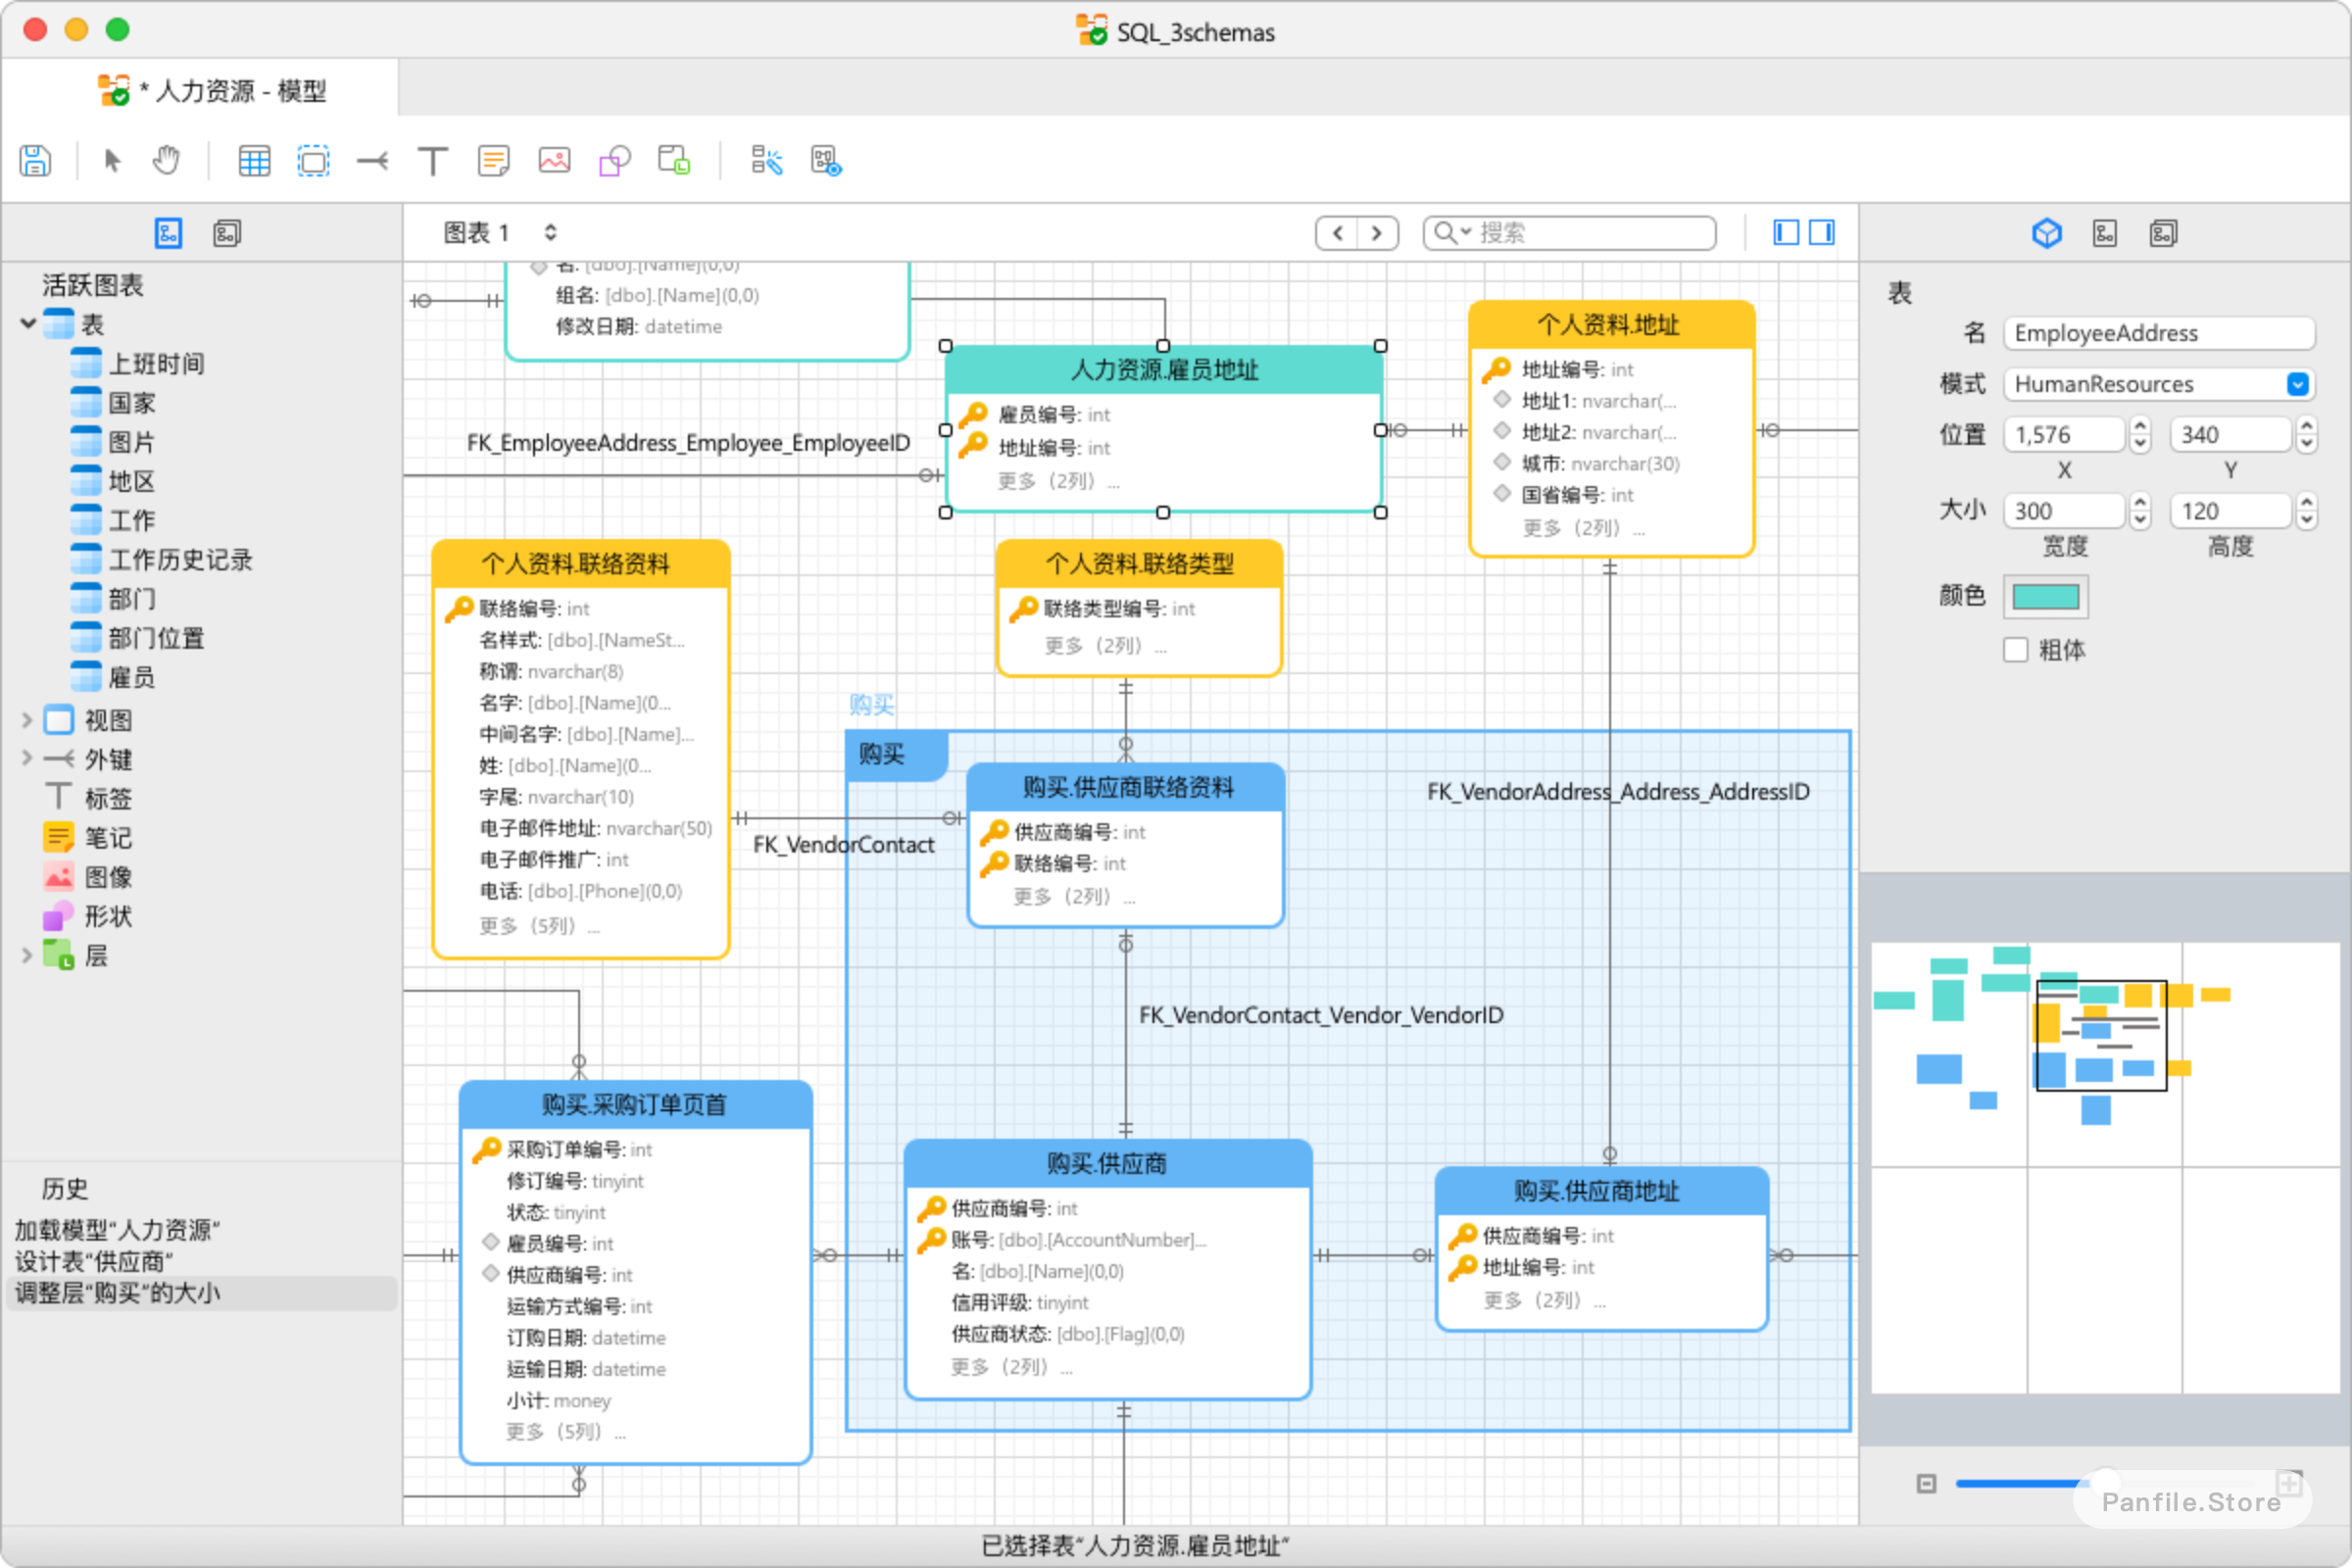Click the Save icon in toolbar
The height and width of the screenshot is (1568, 2352).
coord(35,160)
